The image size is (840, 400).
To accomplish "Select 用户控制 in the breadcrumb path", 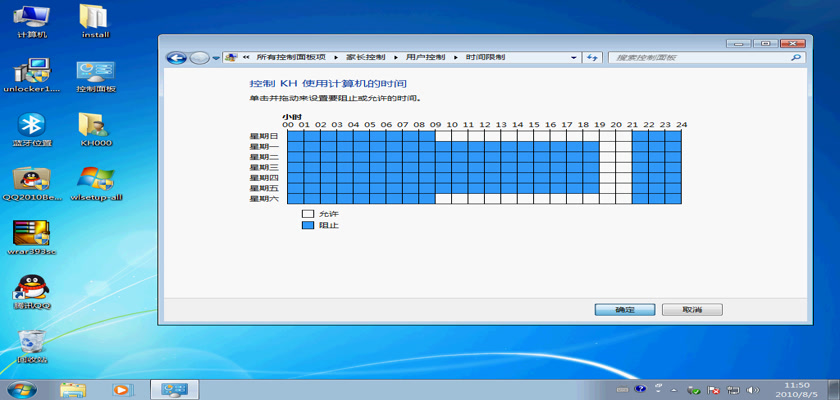I will [421, 58].
